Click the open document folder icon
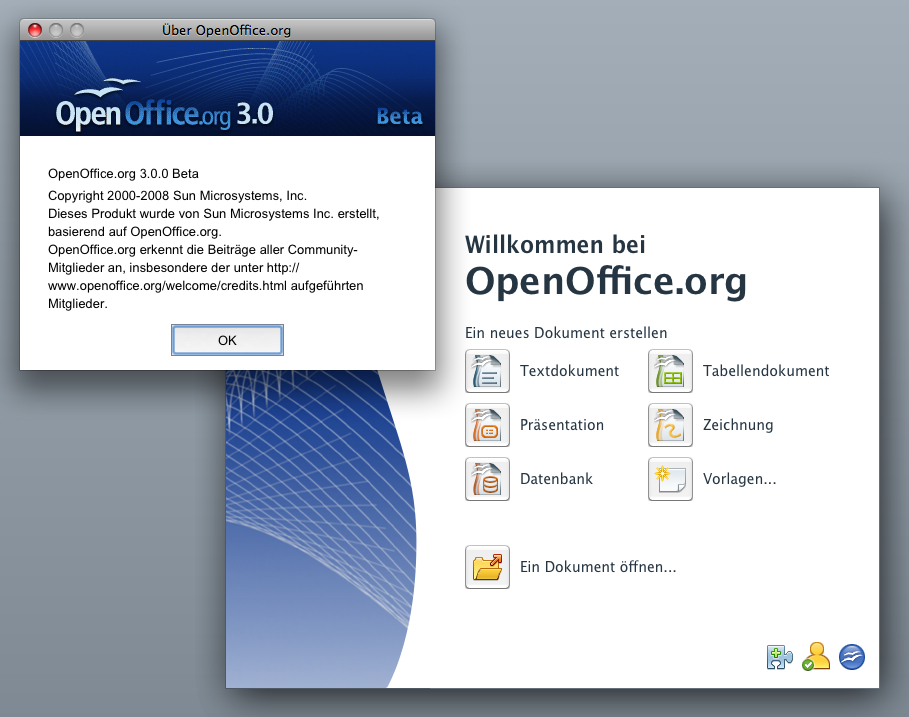The height and width of the screenshot is (717, 909). pos(487,567)
